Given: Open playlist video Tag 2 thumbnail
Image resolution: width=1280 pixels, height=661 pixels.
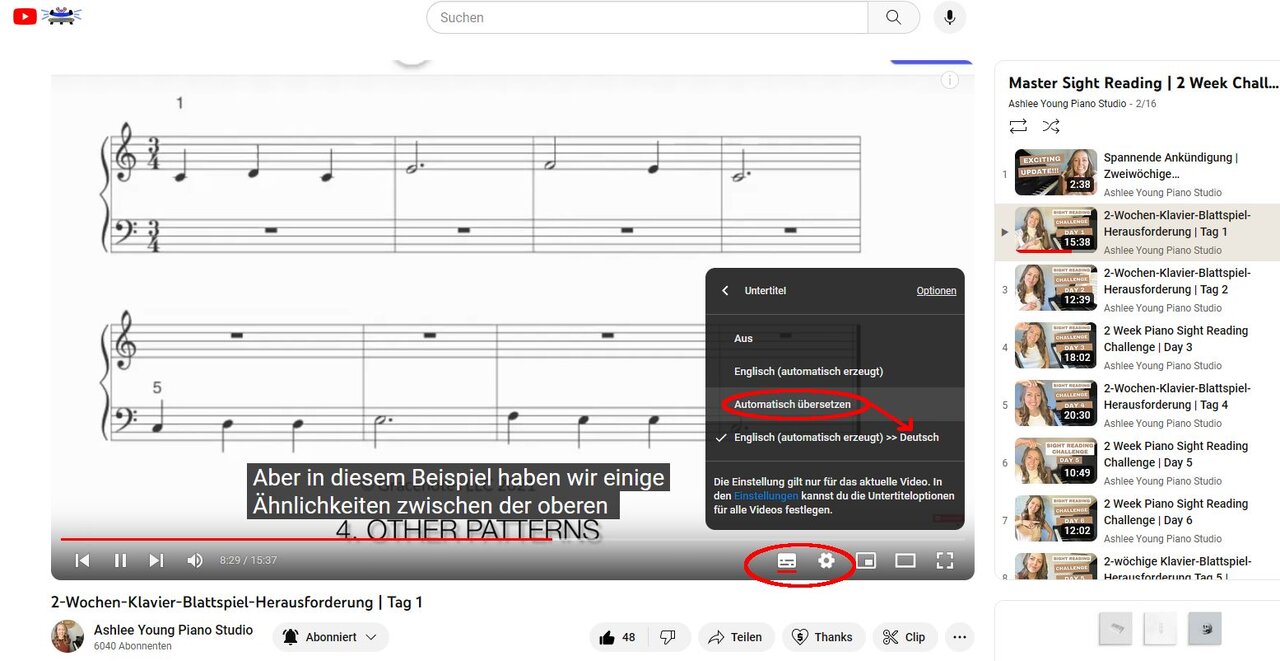Looking at the screenshot, I should [x=1055, y=287].
